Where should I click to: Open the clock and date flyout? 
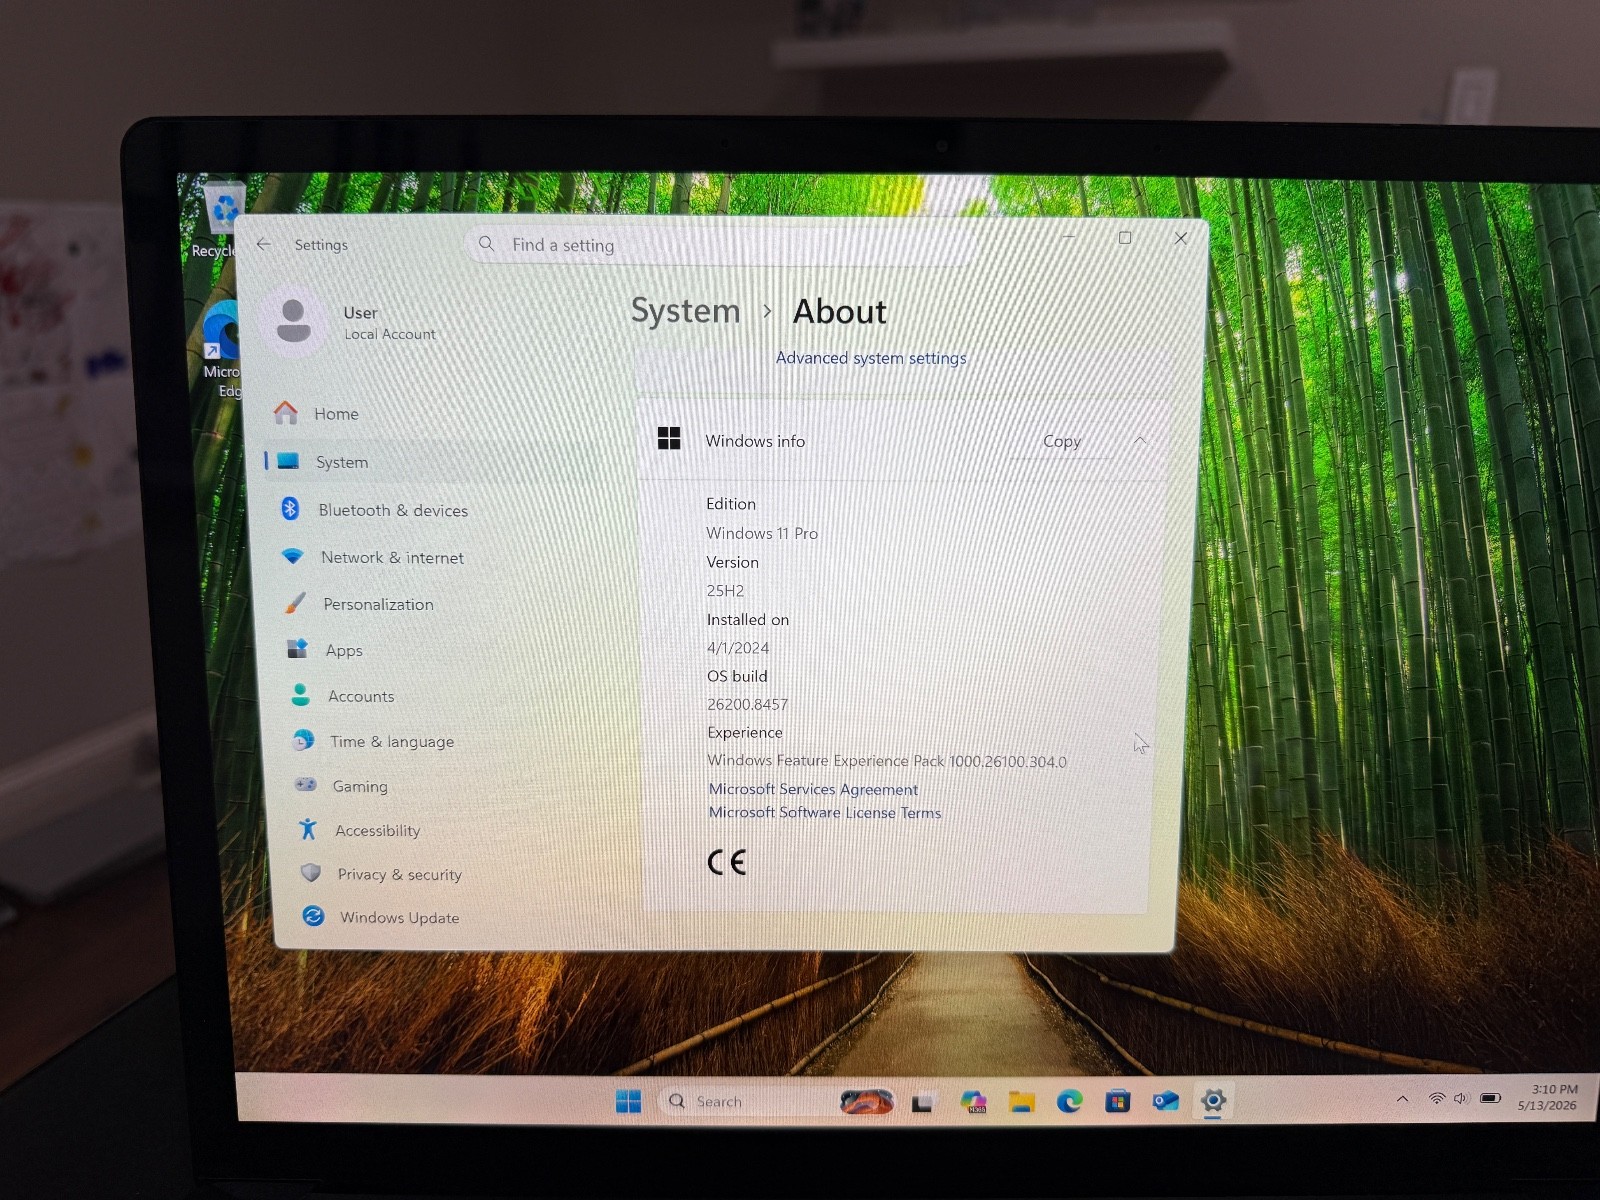(x=1548, y=1097)
